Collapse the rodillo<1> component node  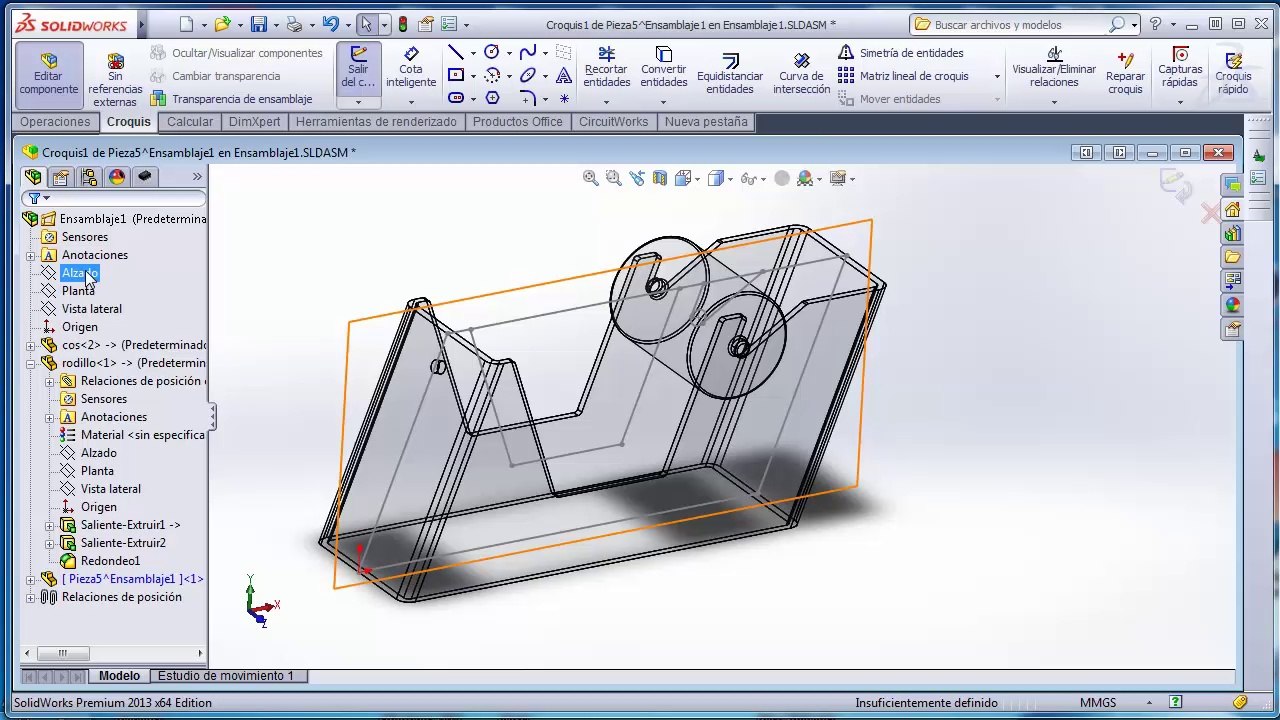click(x=31, y=363)
